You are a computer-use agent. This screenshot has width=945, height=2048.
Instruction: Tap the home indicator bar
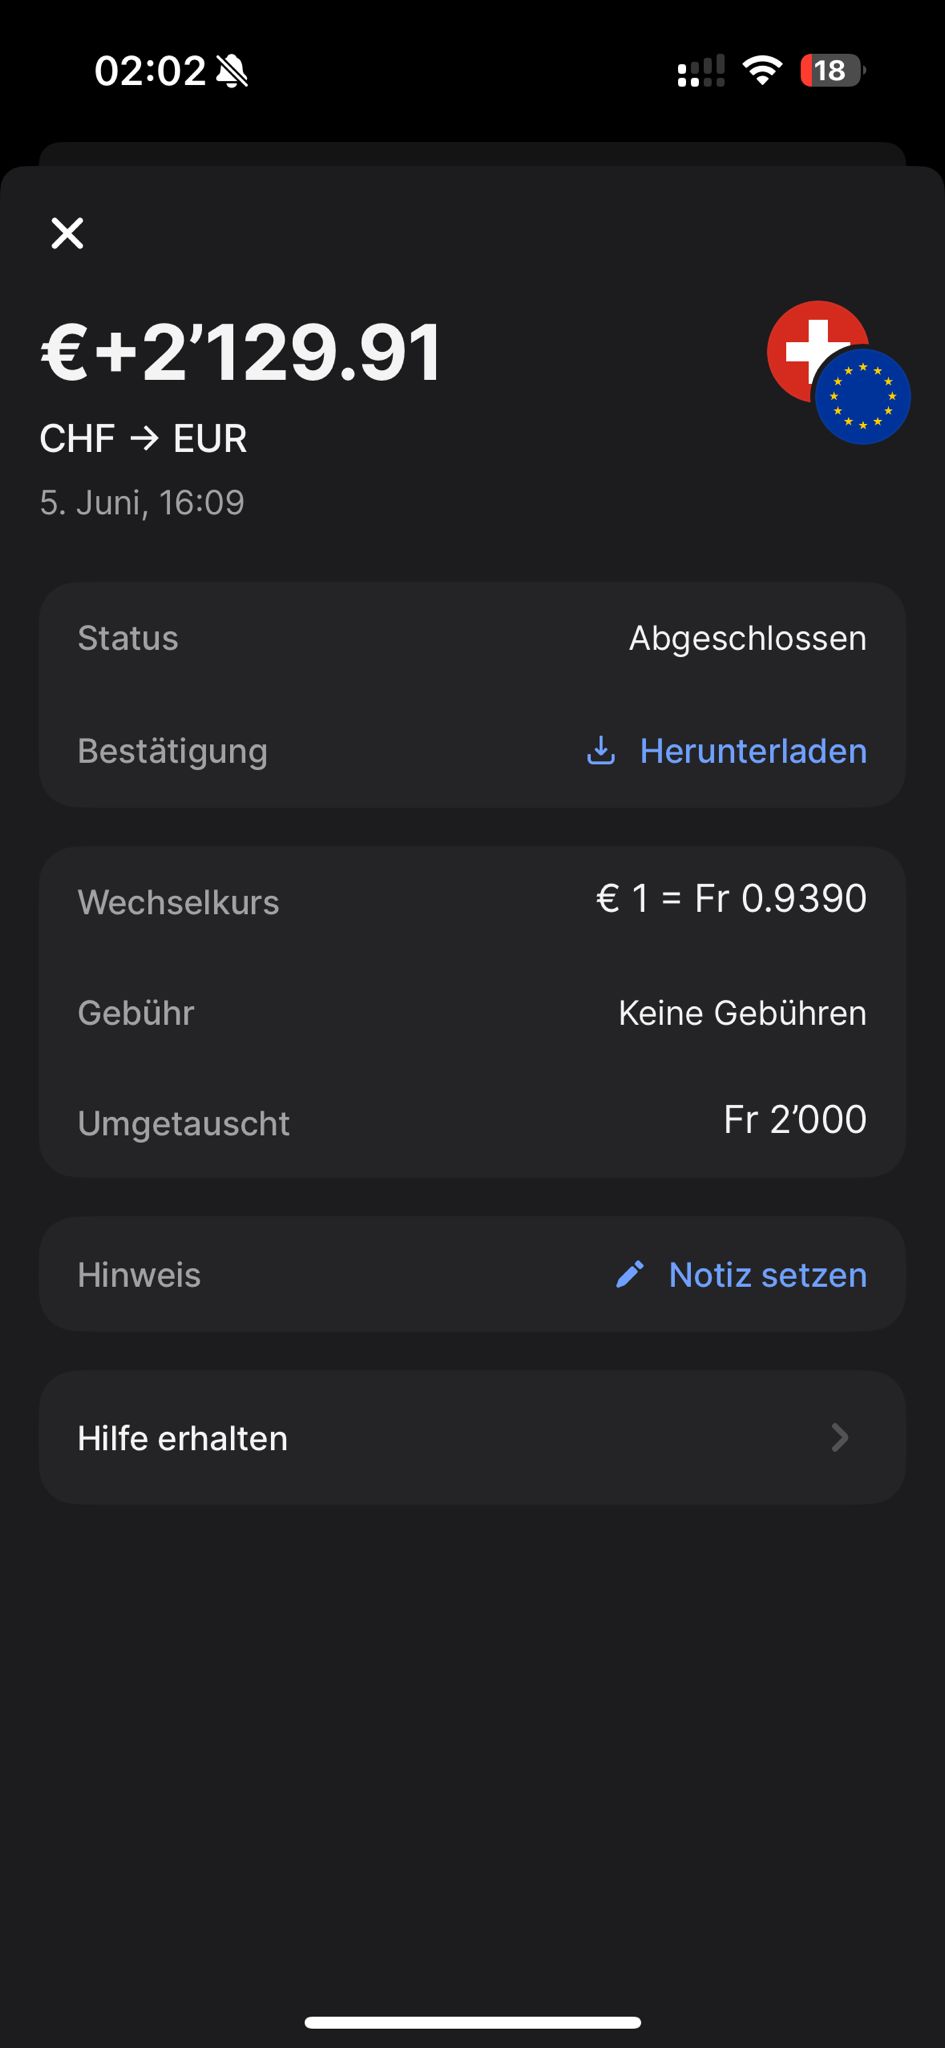coord(472,2022)
